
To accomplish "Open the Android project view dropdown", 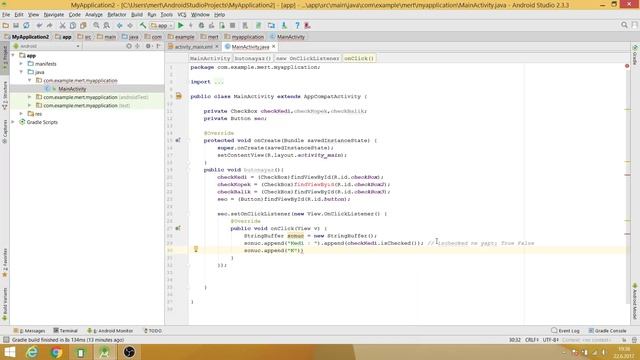I will click(47, 46).
